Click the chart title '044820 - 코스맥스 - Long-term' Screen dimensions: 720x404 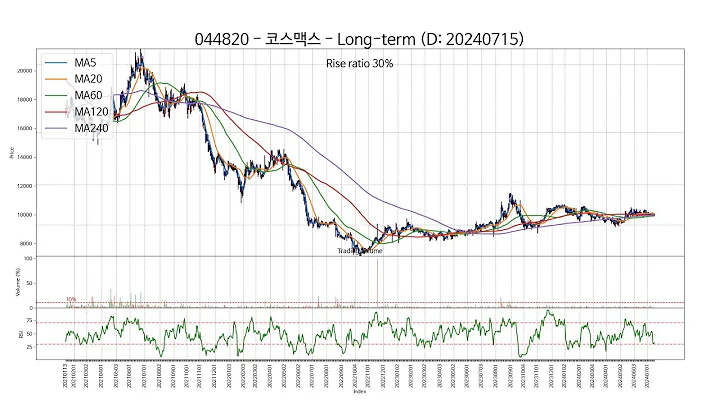(305, 39)
